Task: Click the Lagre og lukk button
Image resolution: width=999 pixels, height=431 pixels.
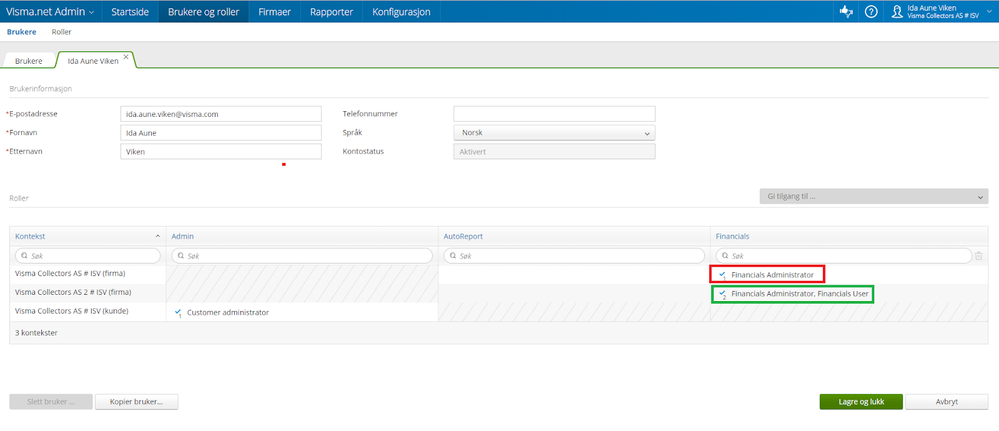Action: [x=861, y=402]
